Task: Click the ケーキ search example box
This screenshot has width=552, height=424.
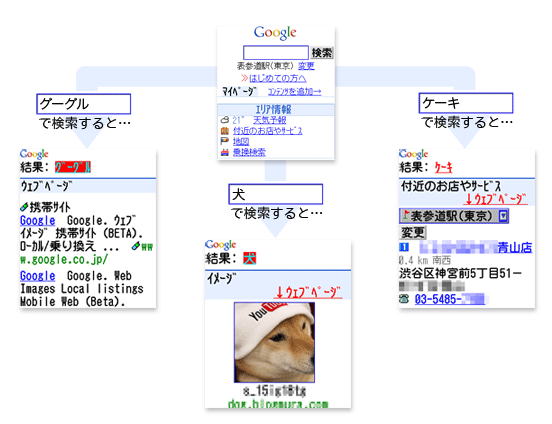Action: [466, 103]
